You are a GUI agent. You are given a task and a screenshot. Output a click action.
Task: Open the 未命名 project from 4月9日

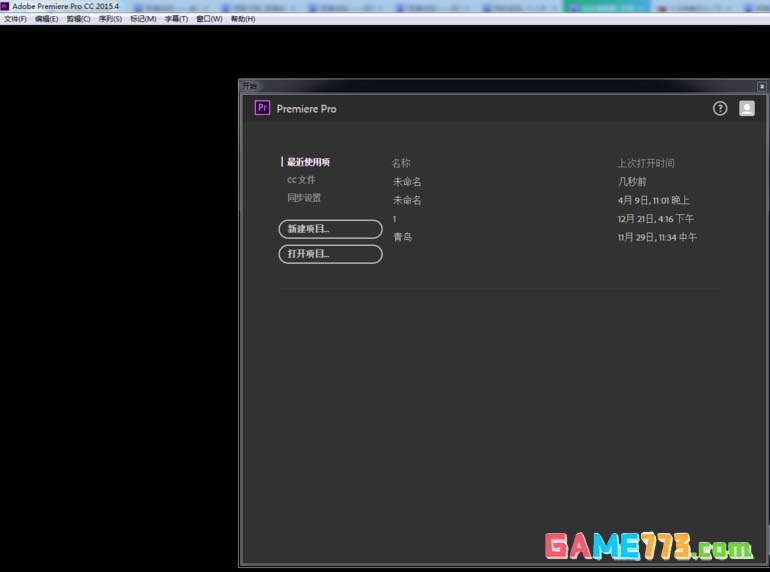point(407,200)
